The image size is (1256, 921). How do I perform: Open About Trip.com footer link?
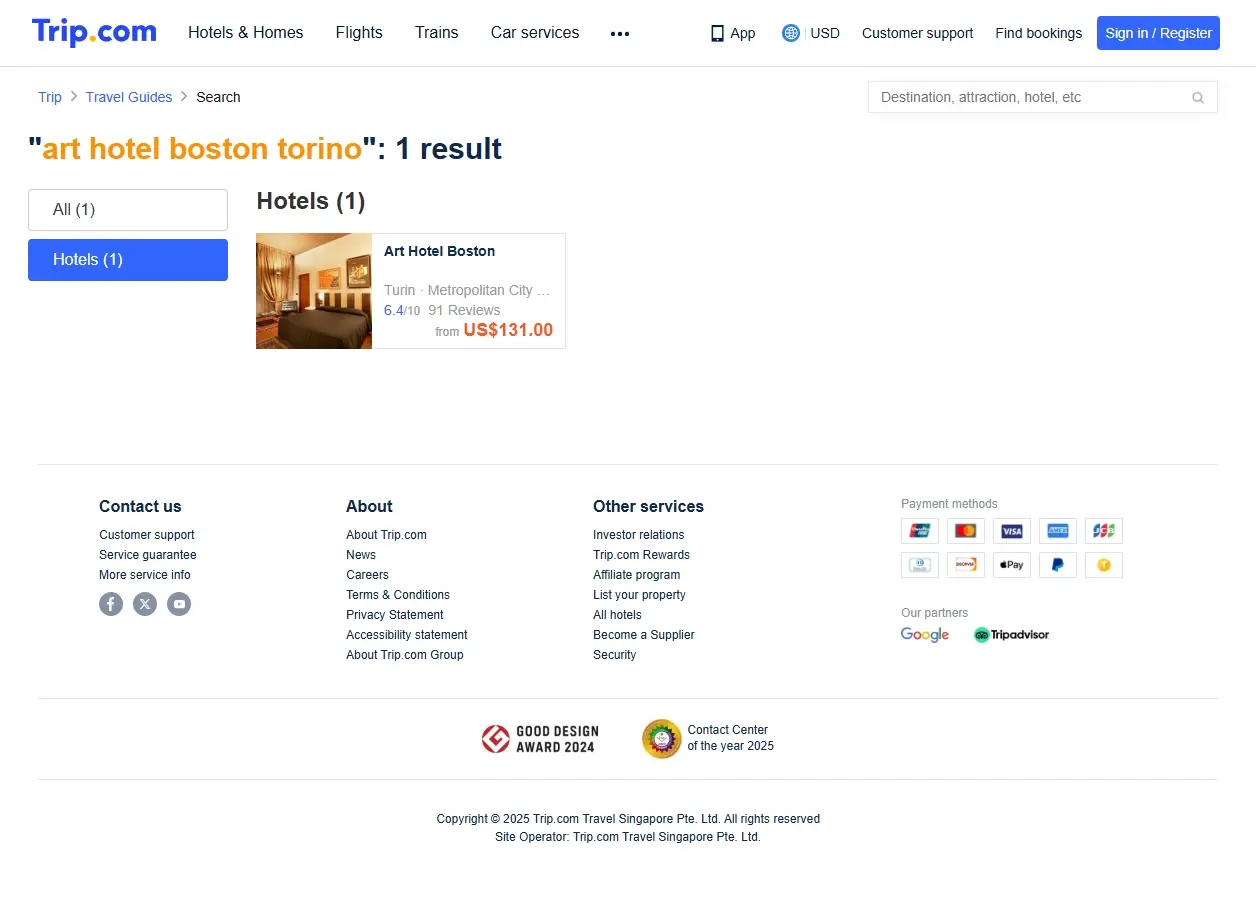(386, 535)
